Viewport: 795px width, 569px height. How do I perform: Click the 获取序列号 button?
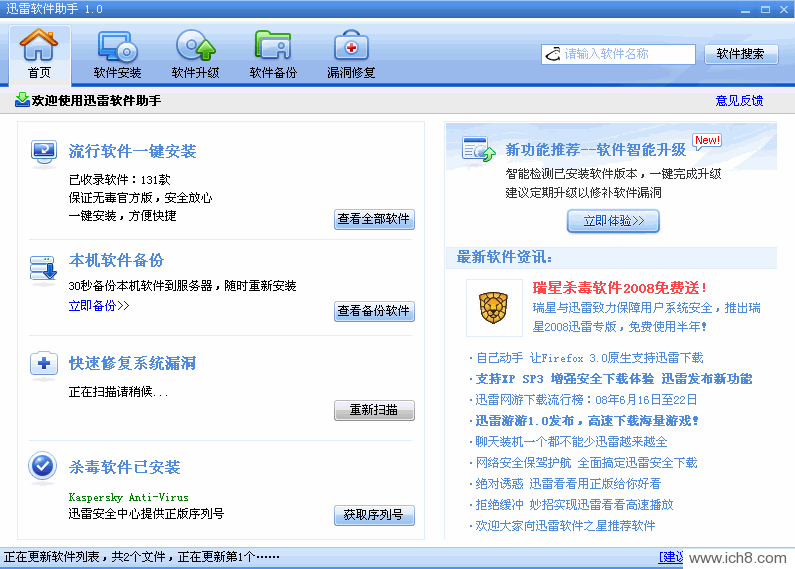(x=374, y=515)
